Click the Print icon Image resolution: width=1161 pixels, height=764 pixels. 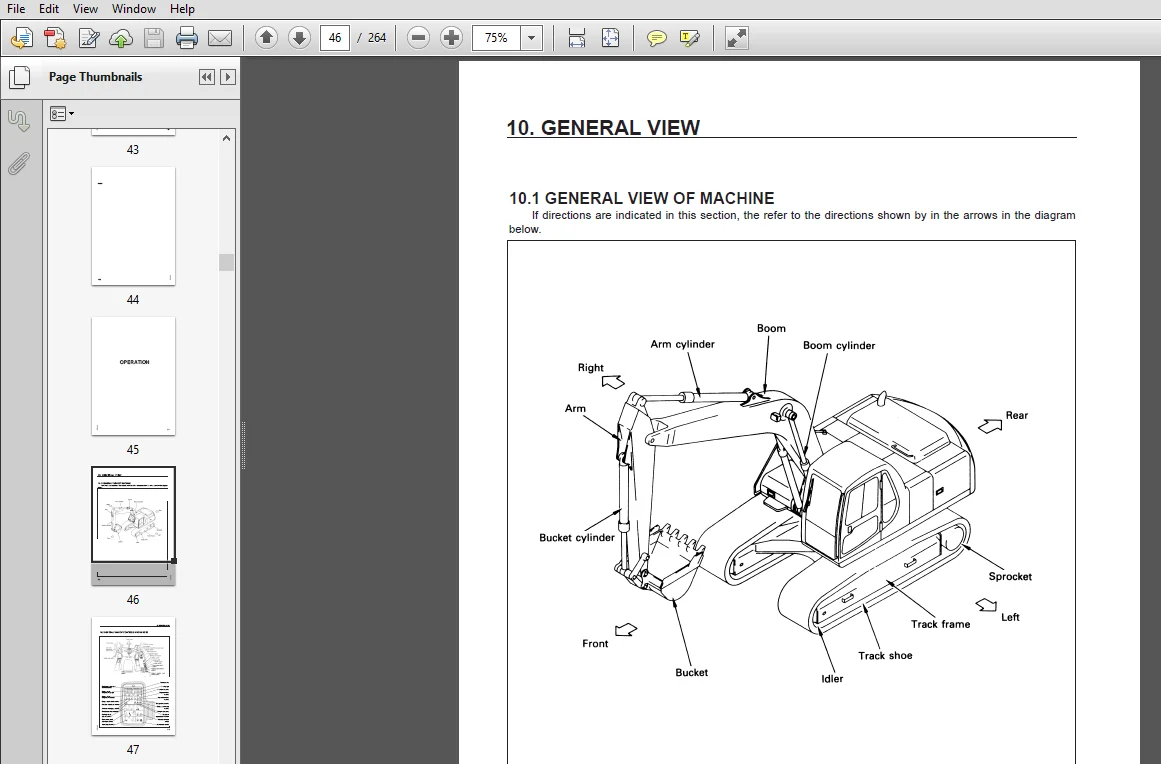(187, 38)
